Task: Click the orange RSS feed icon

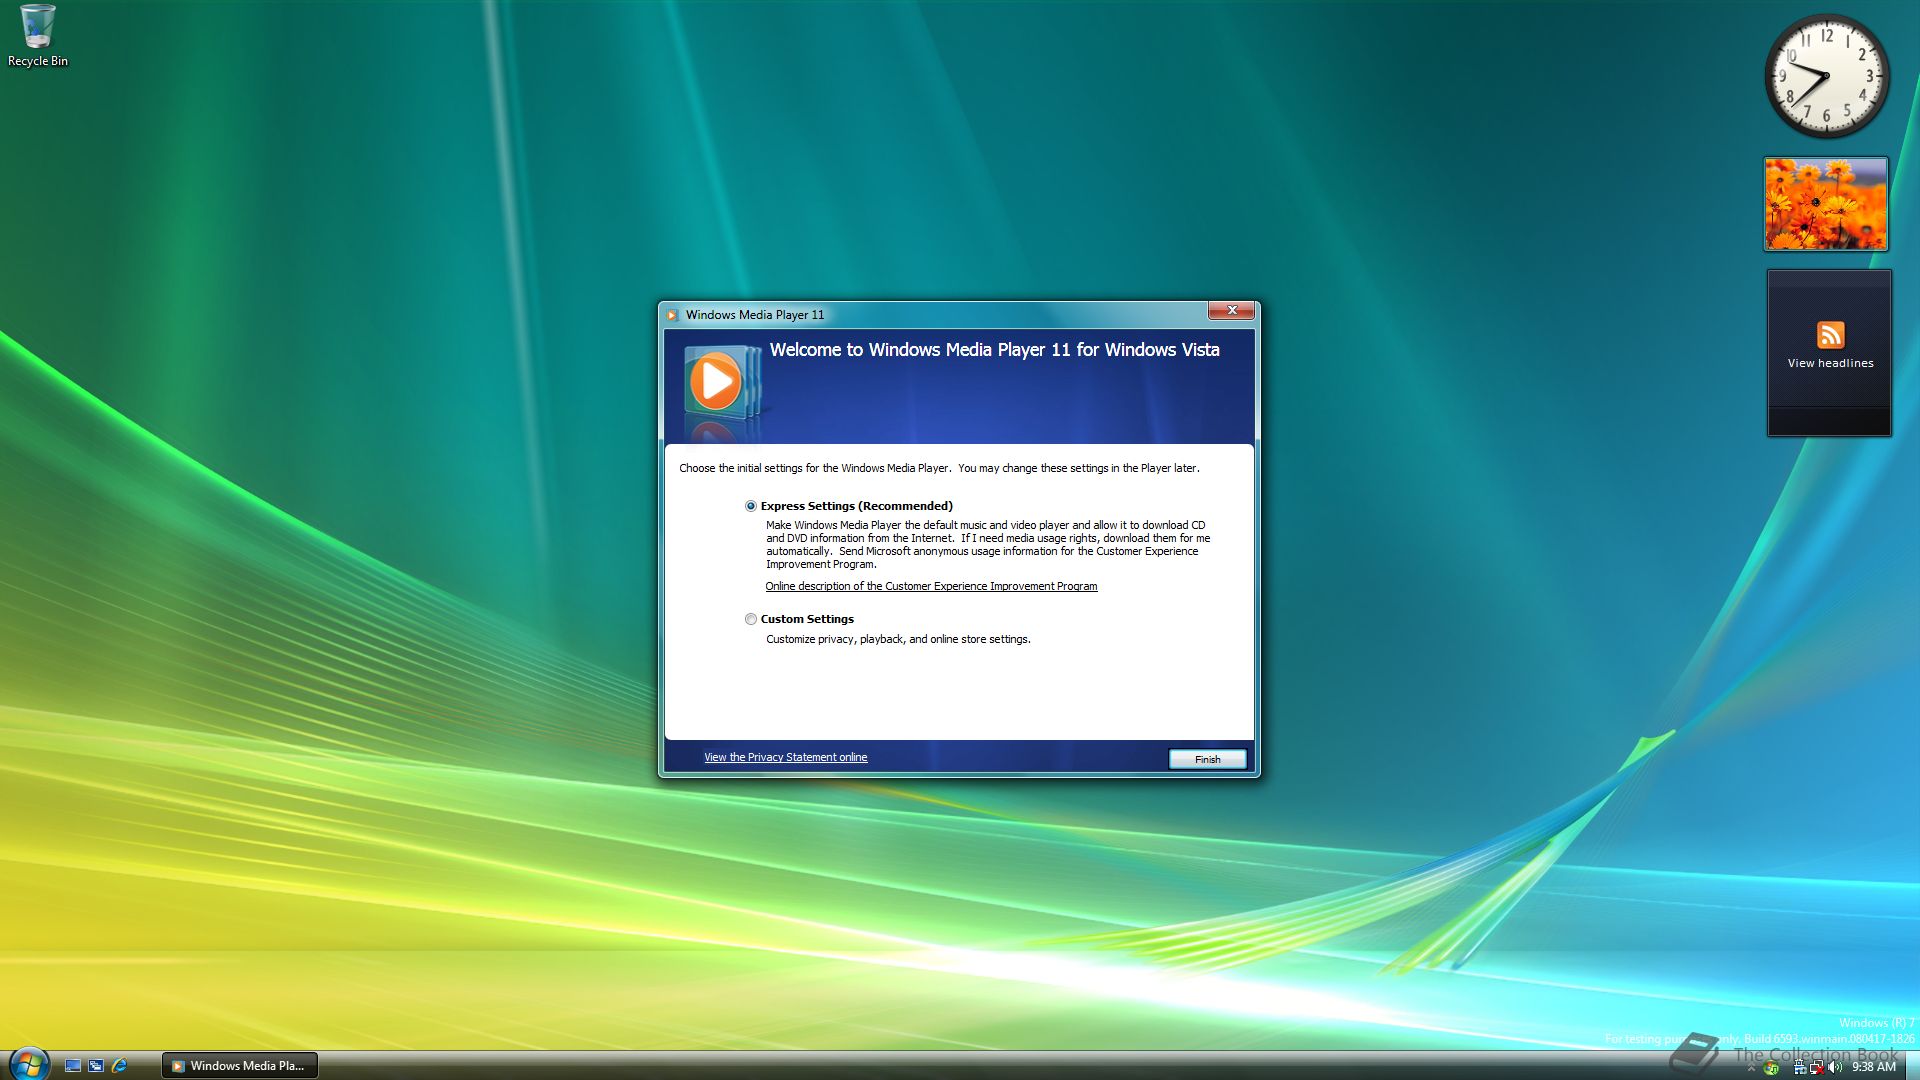Action: pos(1830,334)
